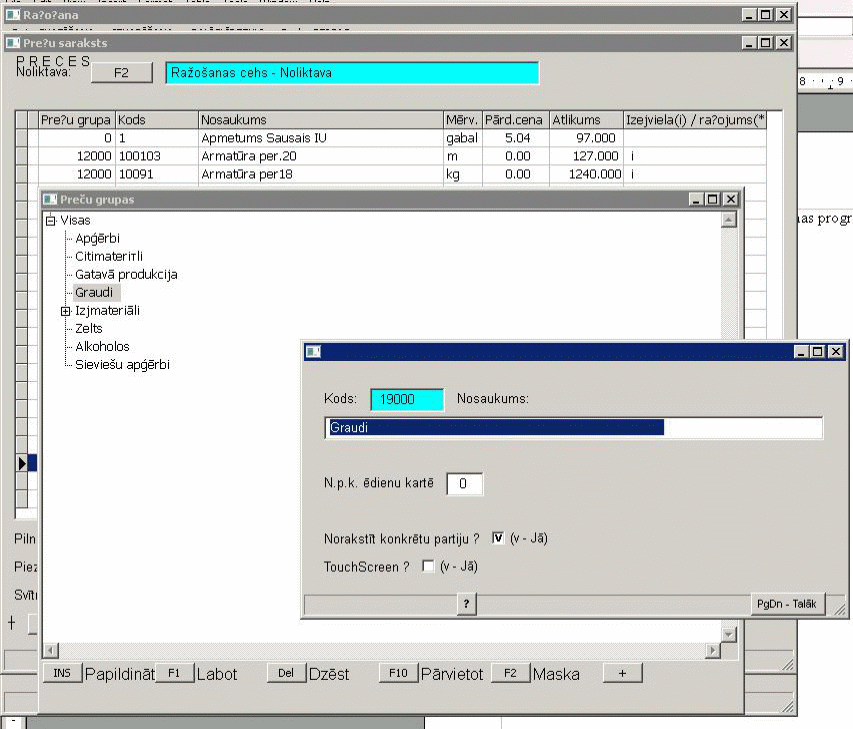Screen dimensions: 853x729
Task: Click the F1 button for Labot
Action: pos(174,673)
